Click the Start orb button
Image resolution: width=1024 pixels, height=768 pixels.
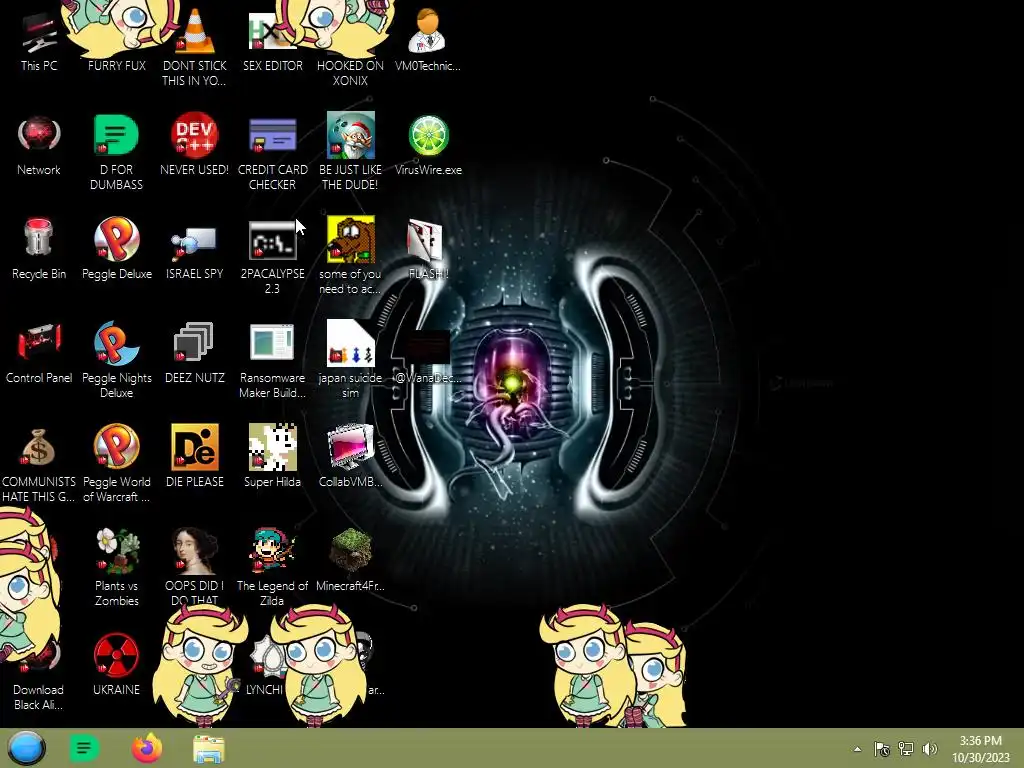click(x=26, y=748)
